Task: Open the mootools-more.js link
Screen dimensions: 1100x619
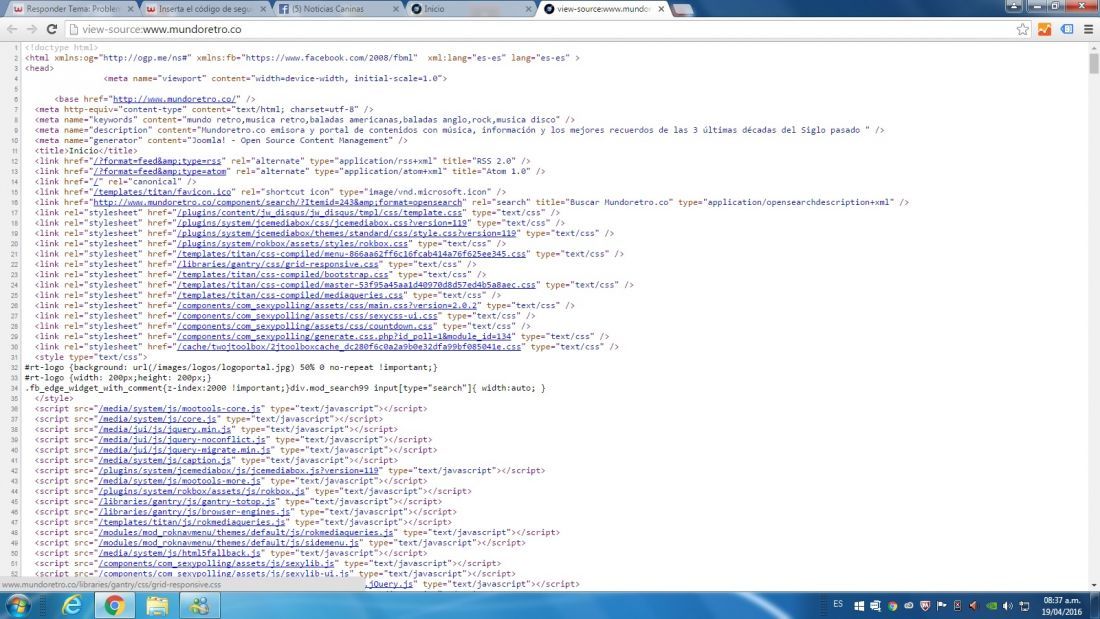Action: [x=180, y=481]
